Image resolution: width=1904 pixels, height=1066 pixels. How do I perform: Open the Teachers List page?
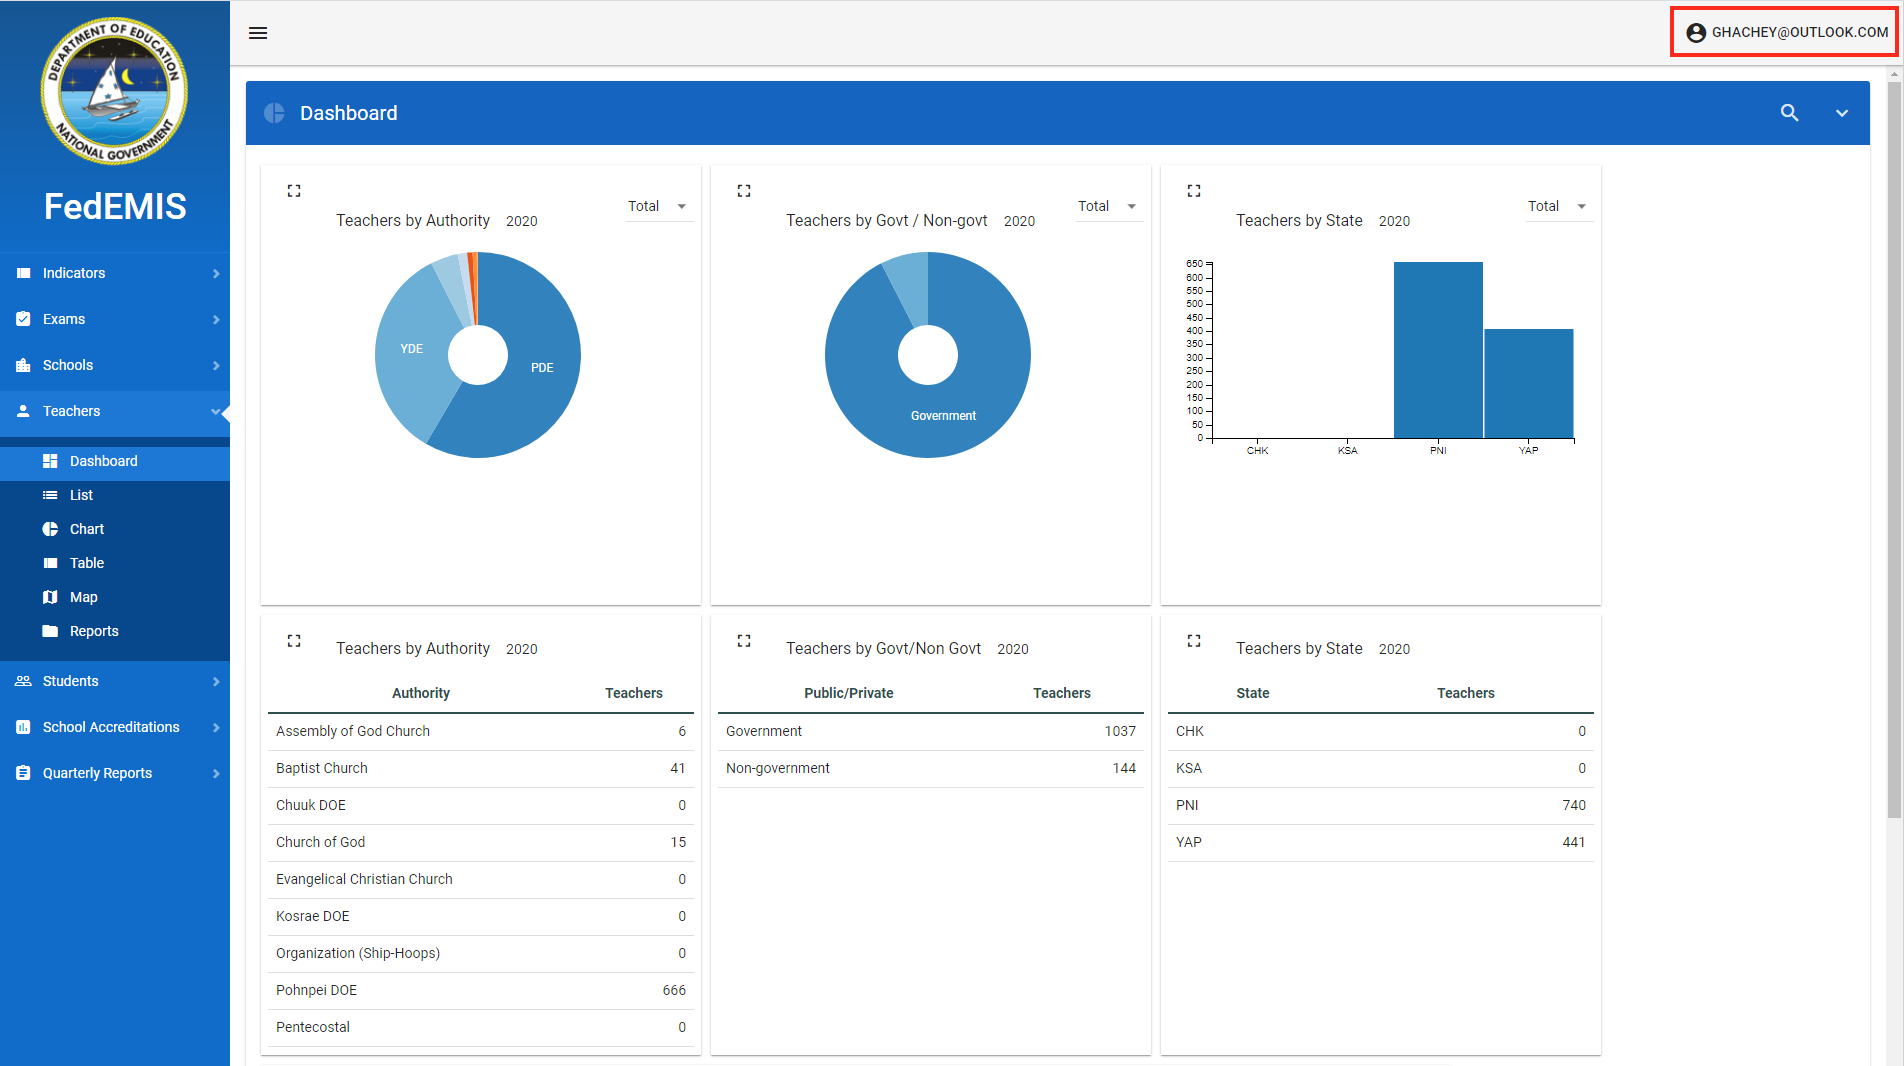coord(82,495)
